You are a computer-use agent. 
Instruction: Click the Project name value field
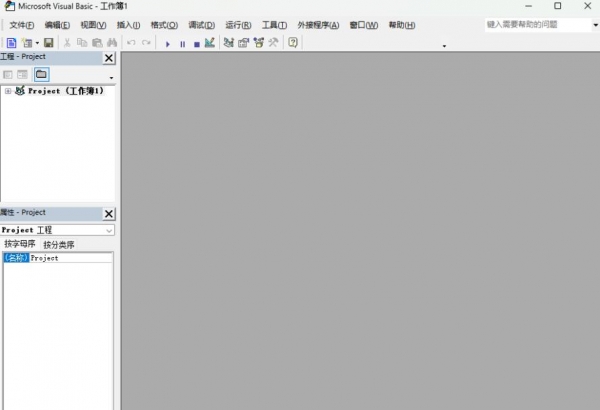[71, 258]
